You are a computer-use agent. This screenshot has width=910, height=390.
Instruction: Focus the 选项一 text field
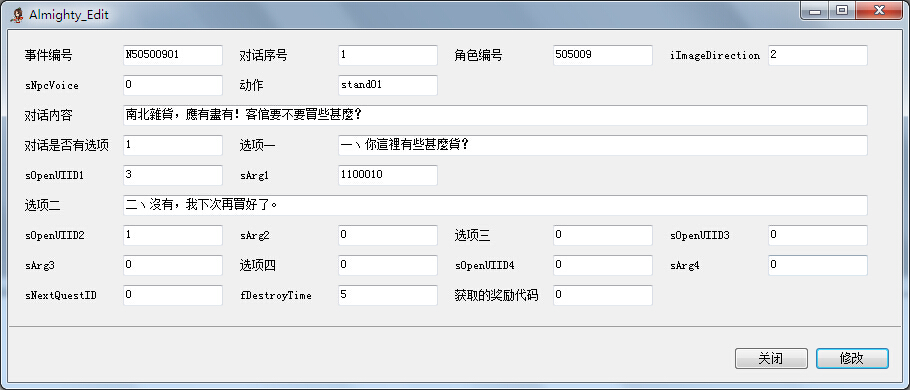602,145
